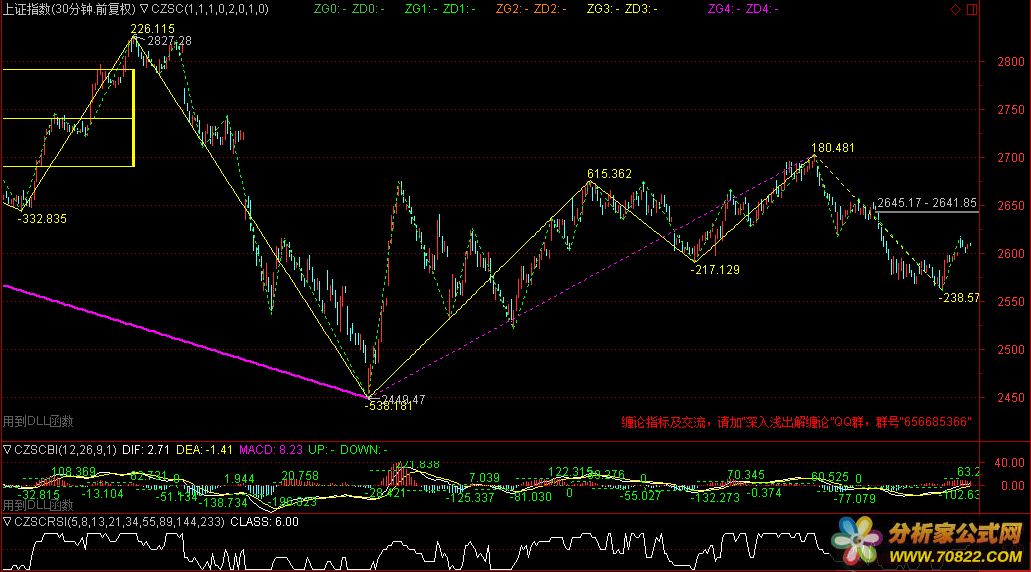Click the 40.00 MACD axis label
The width and height of the screenshot is (1031, 572).
(x=1009, y=463)
